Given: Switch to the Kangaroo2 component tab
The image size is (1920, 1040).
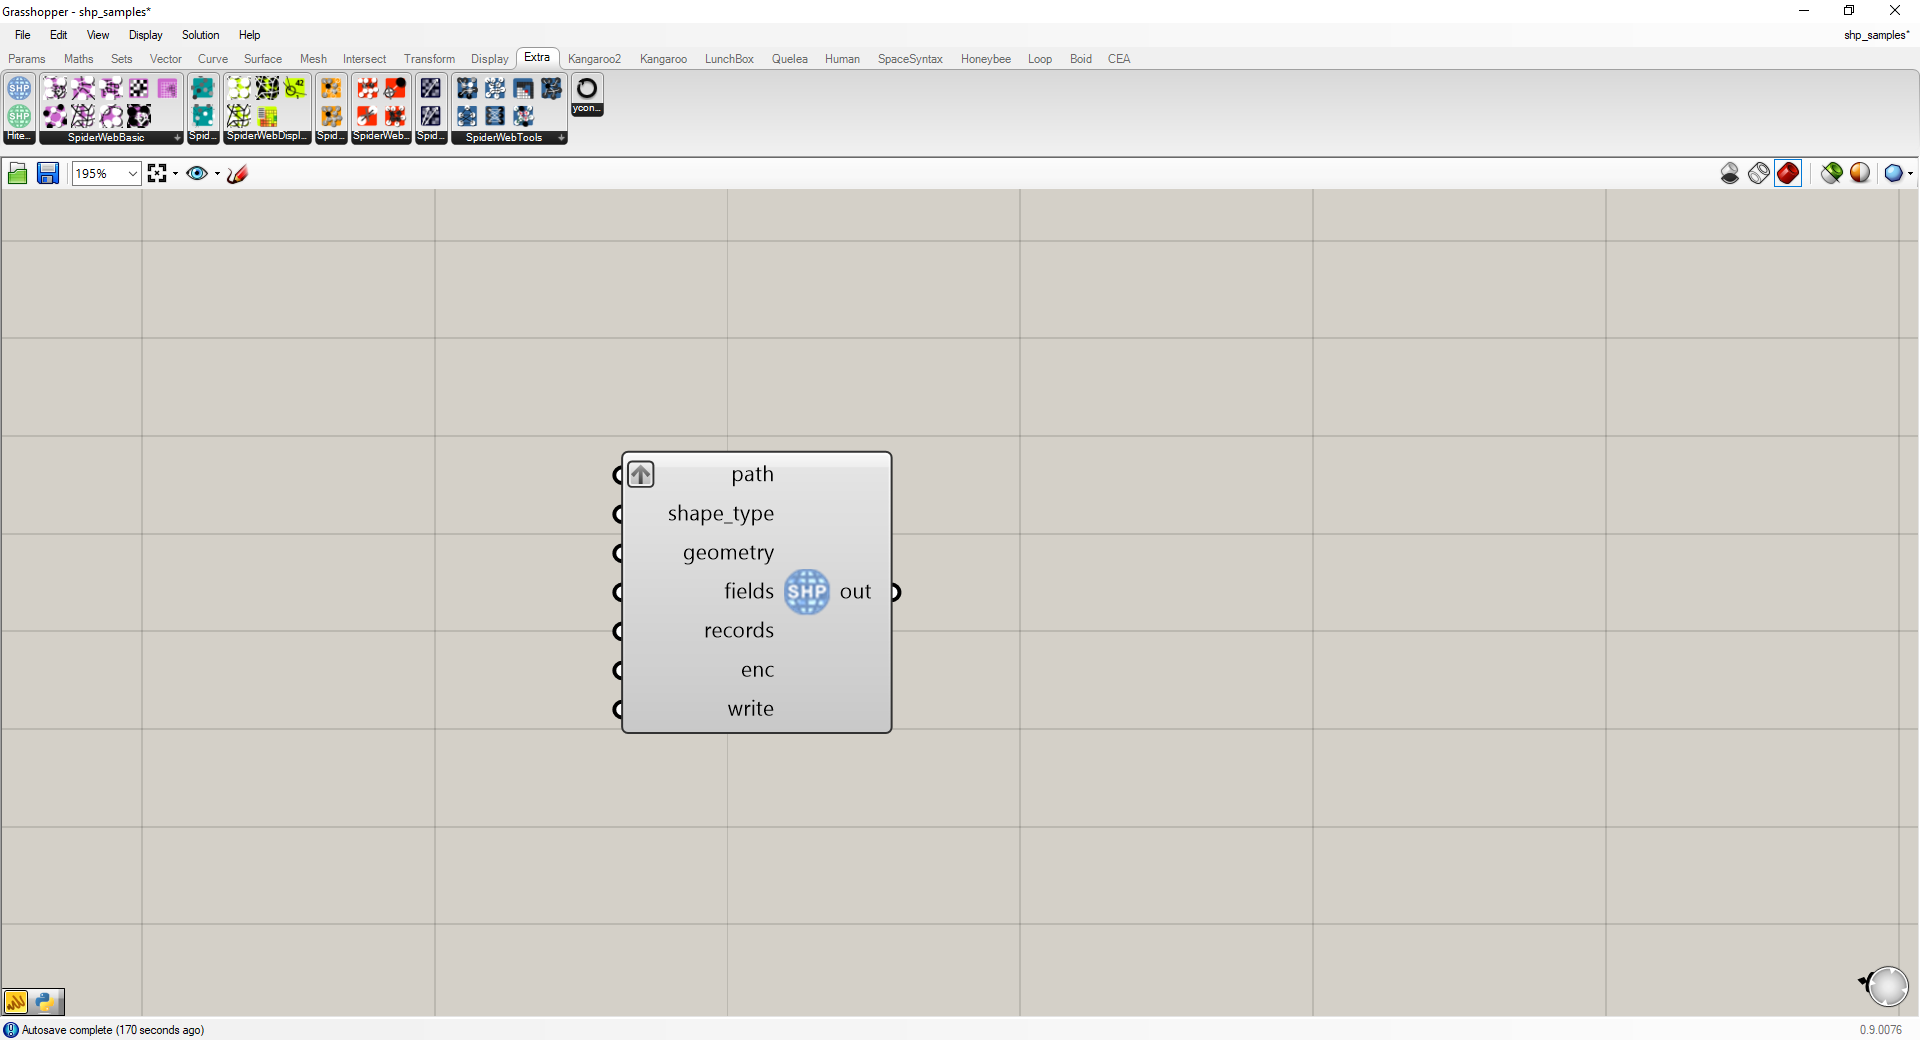Looking at the screenshot, I should [594, 58].
